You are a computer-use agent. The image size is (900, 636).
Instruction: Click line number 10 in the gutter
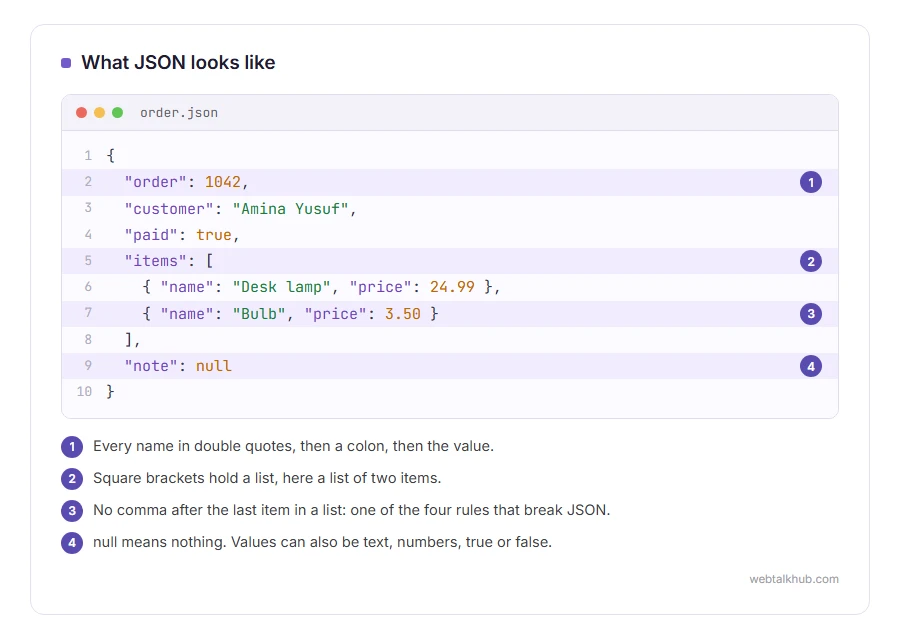click(84, 391)
